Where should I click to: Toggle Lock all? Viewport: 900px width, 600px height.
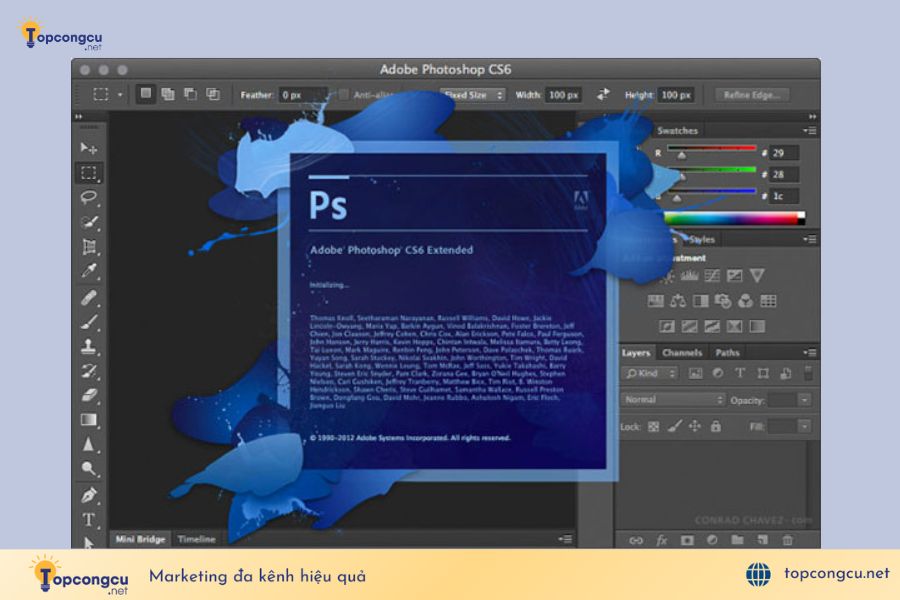[x=716, y=426]
